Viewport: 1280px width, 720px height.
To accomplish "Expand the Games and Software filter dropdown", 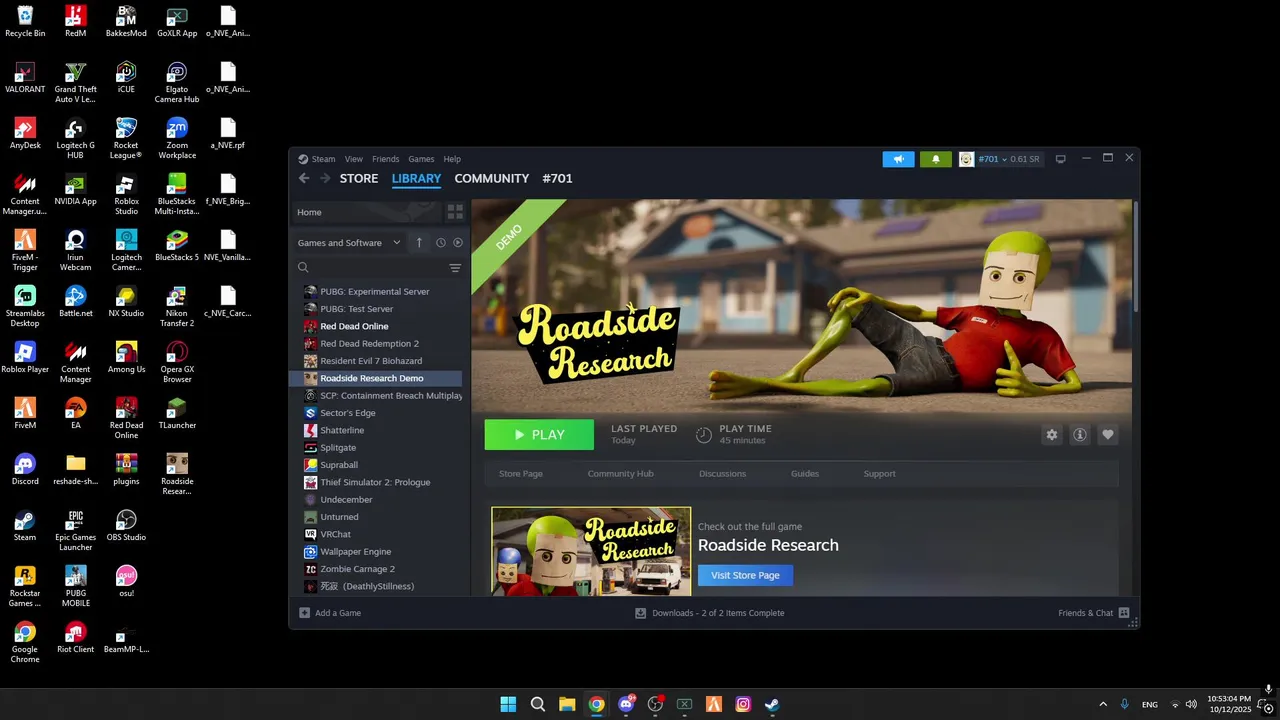I will 349,243.
